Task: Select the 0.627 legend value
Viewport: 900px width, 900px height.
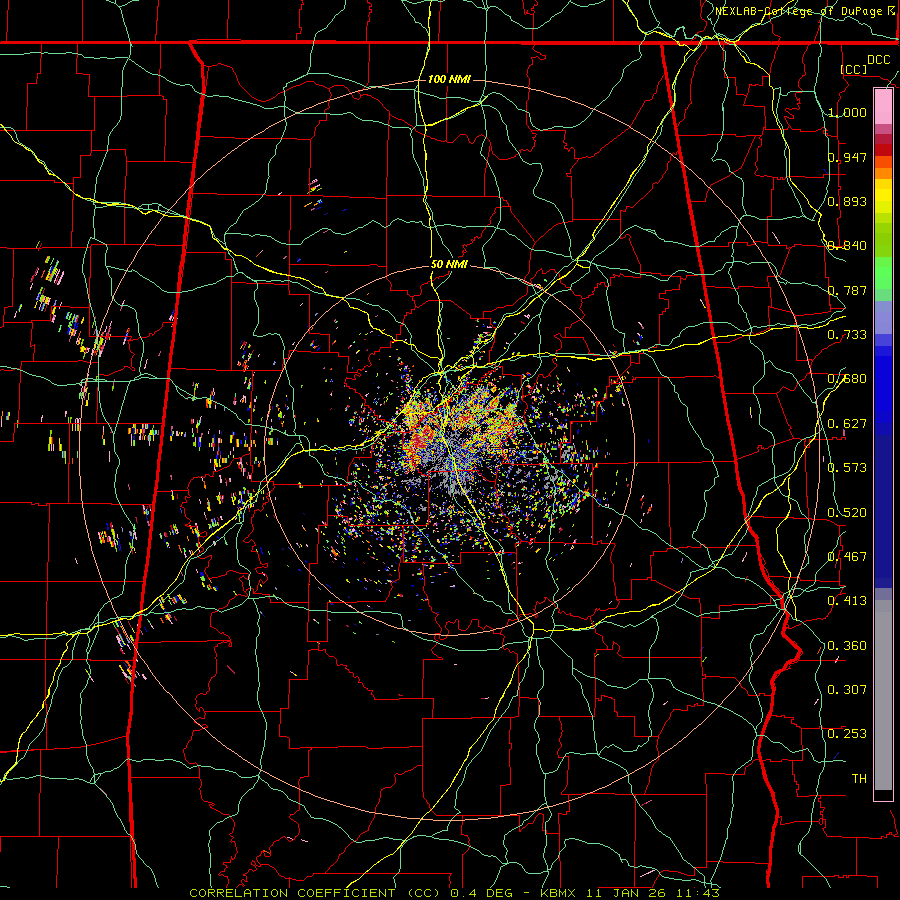Action: tap(847, 424)
